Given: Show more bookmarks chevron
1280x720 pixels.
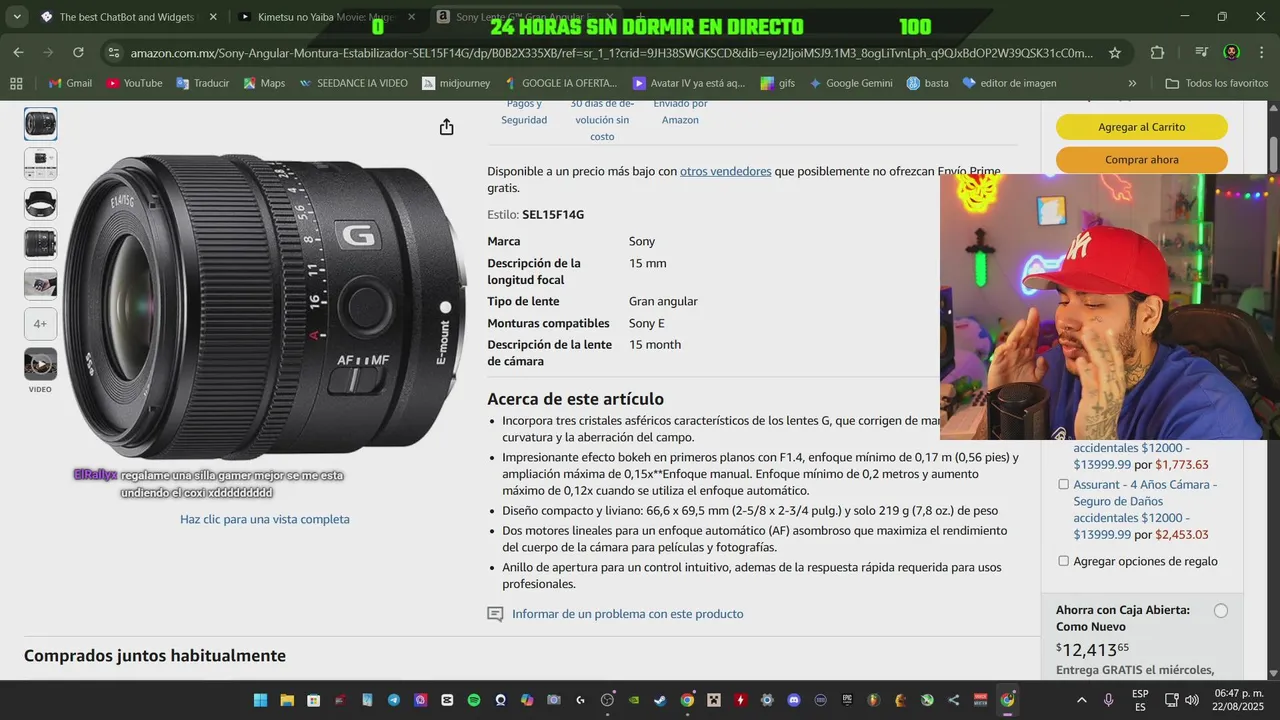Looking at the screenshot, I should [1132, 83].
